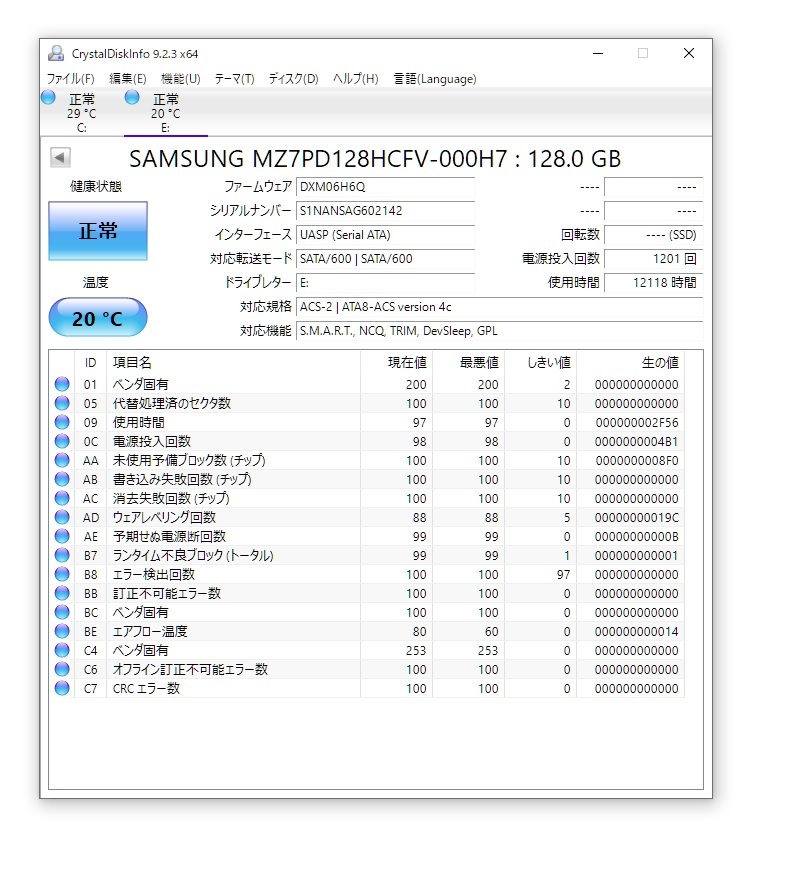Select the 代替処理済のセクタ数 row name
This screenshot has height=884, width=792.
[x=172, y=403]
